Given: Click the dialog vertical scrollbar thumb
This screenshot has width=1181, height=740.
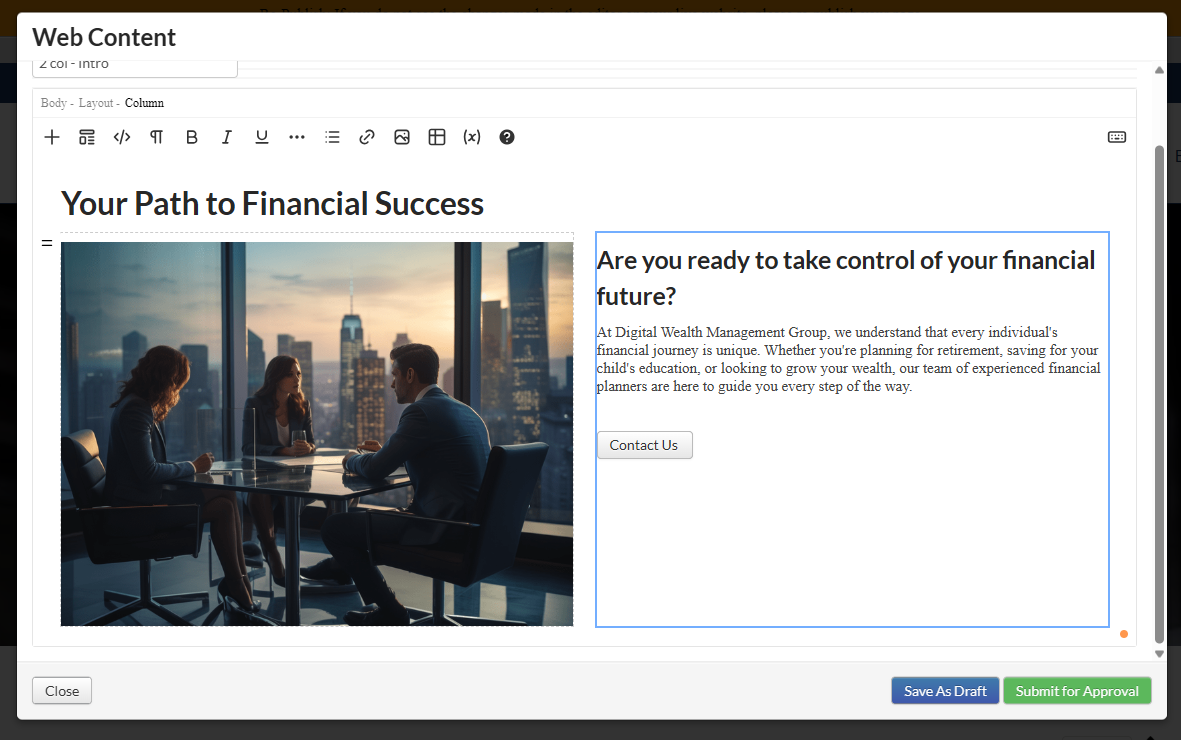Looking at the screenshot, I should (1159, 394).
